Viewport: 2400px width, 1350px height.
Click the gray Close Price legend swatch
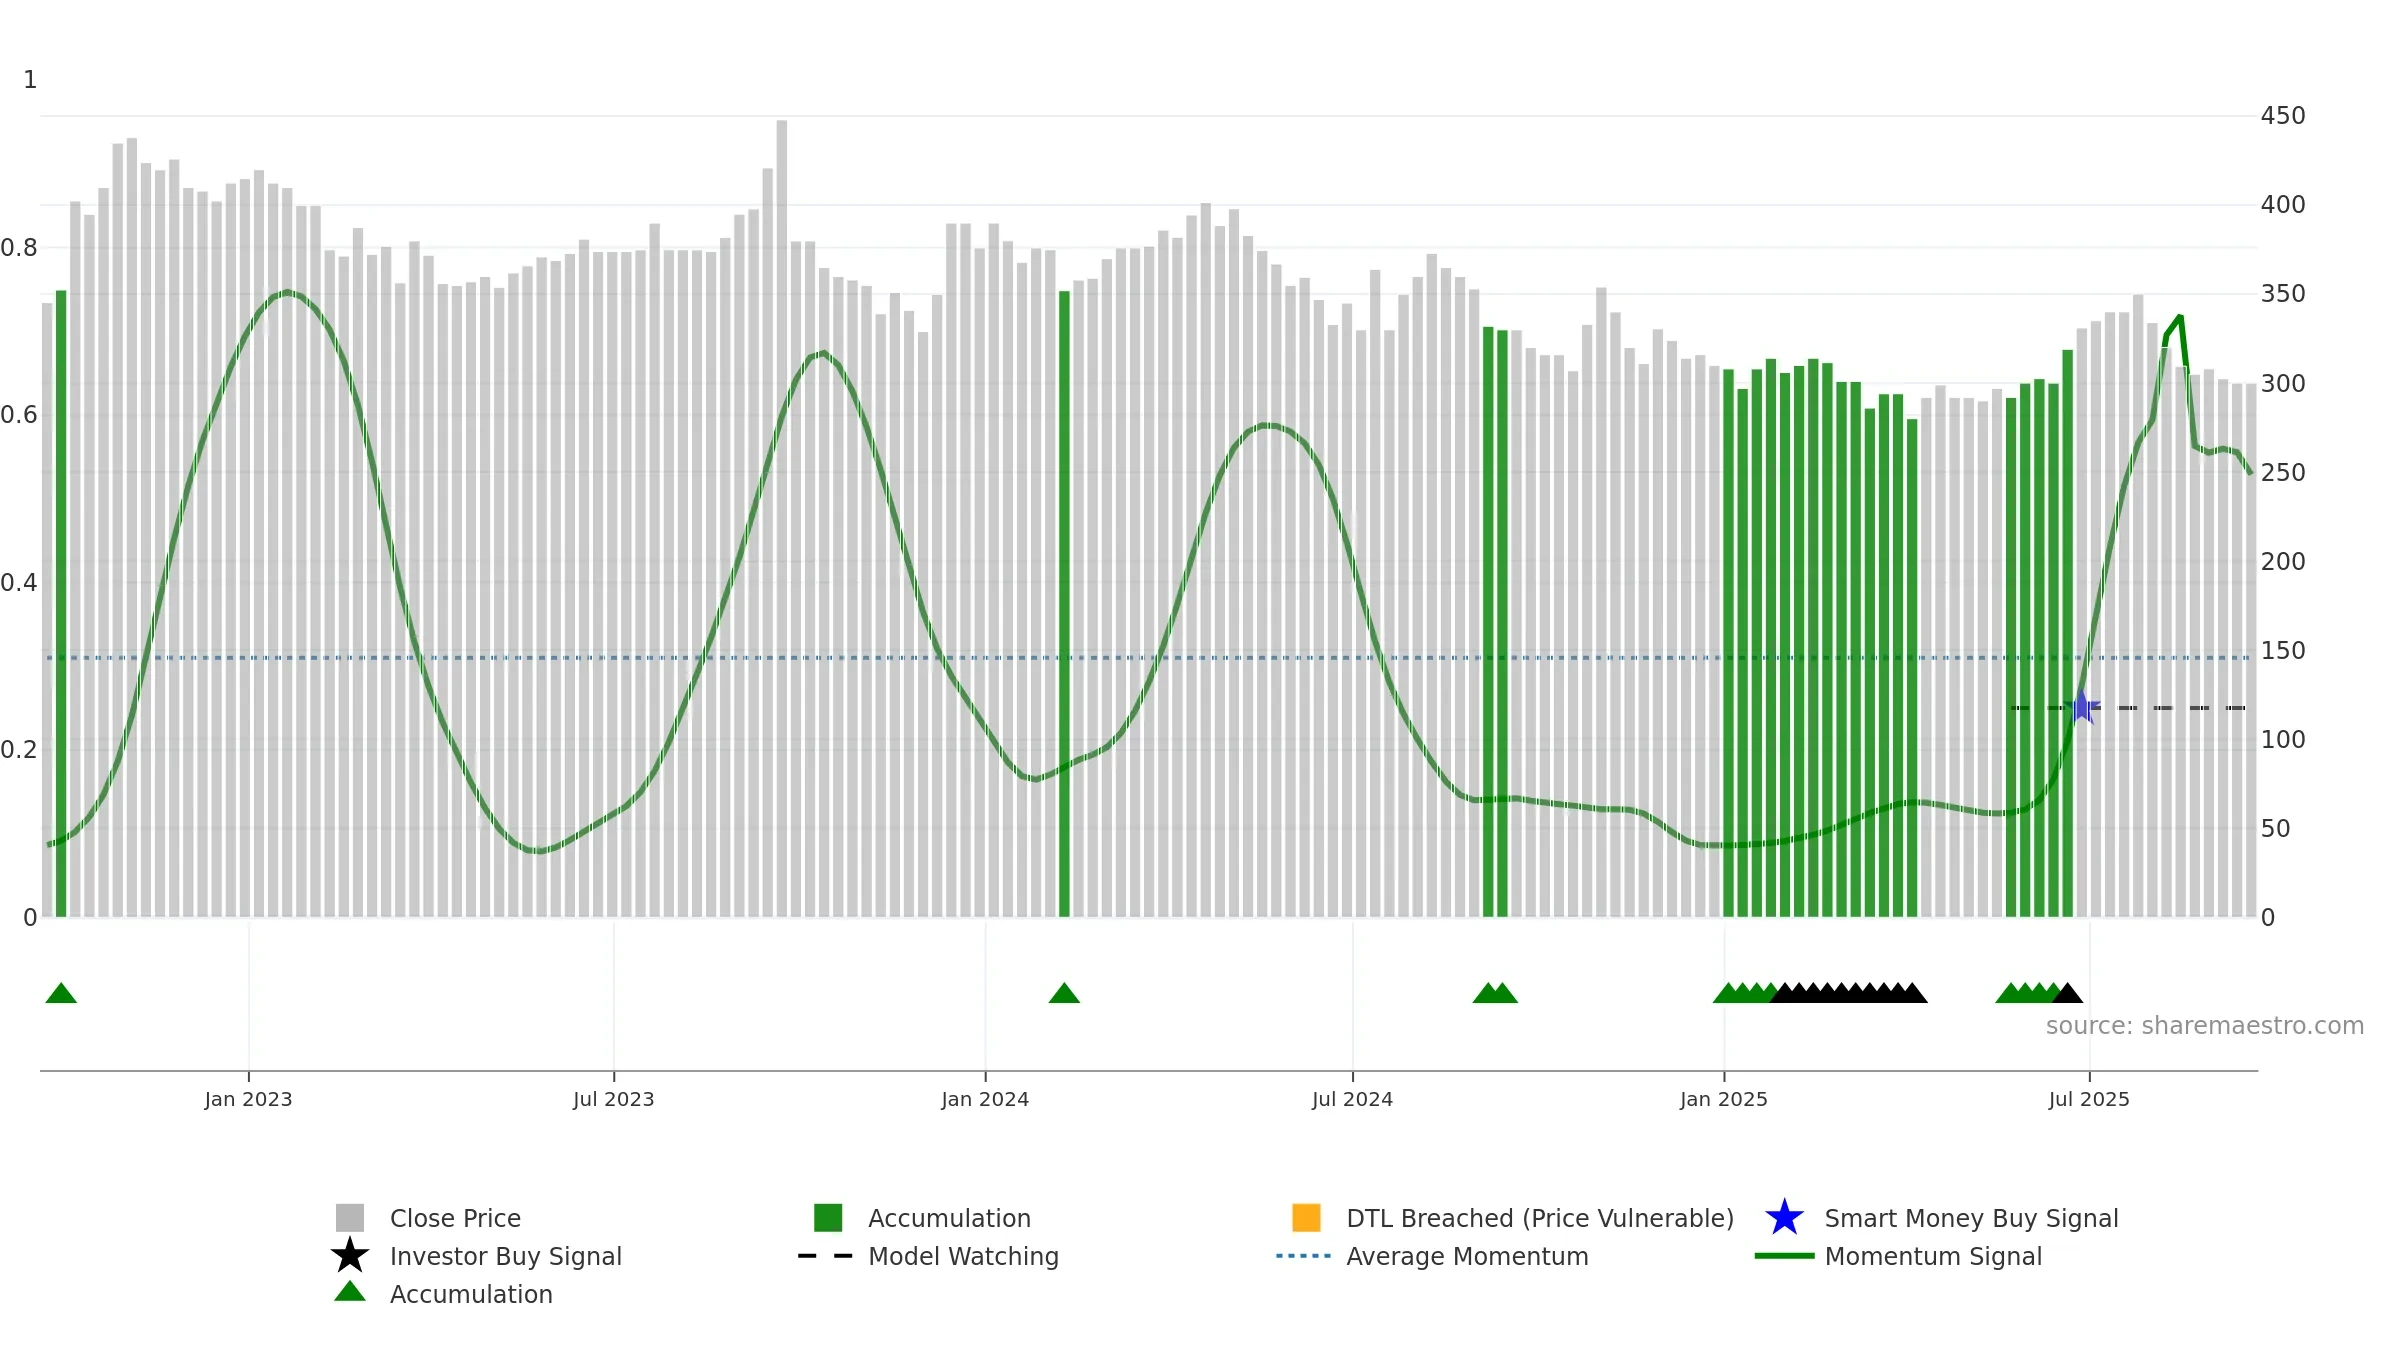350,1218
